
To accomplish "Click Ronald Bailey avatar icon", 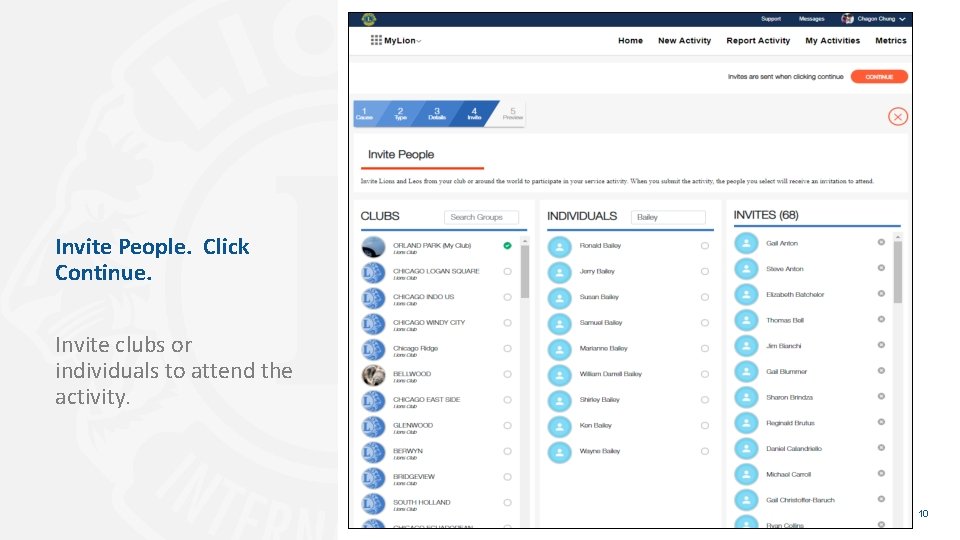I will click(559, 247).
